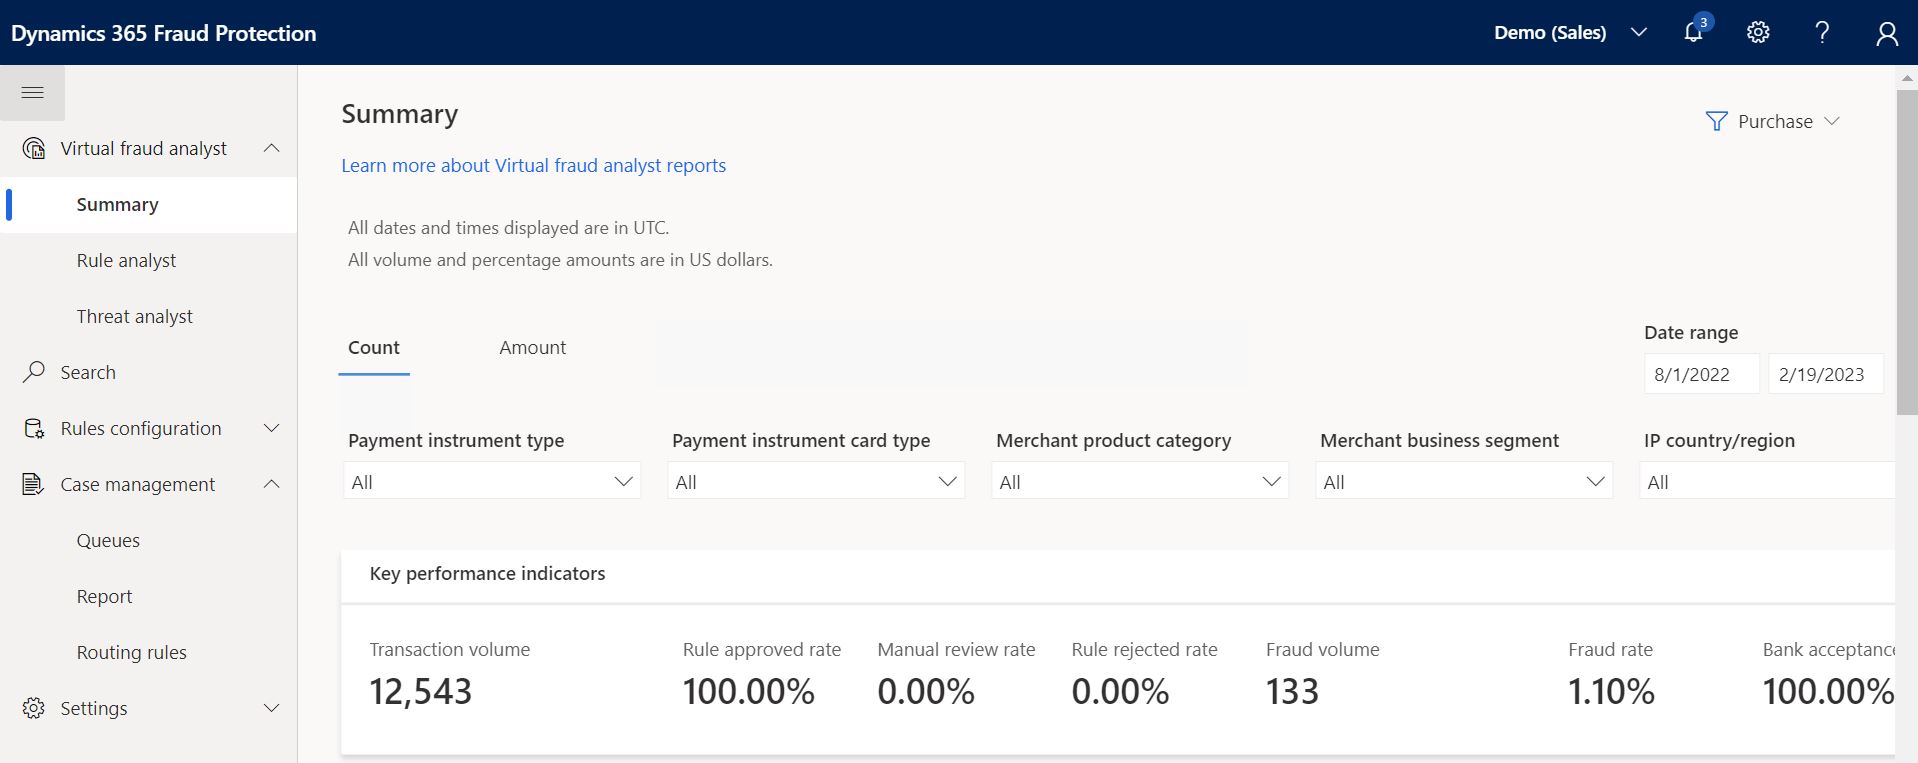Click the vertical page scrollbar thumb

coord(1907,252)
